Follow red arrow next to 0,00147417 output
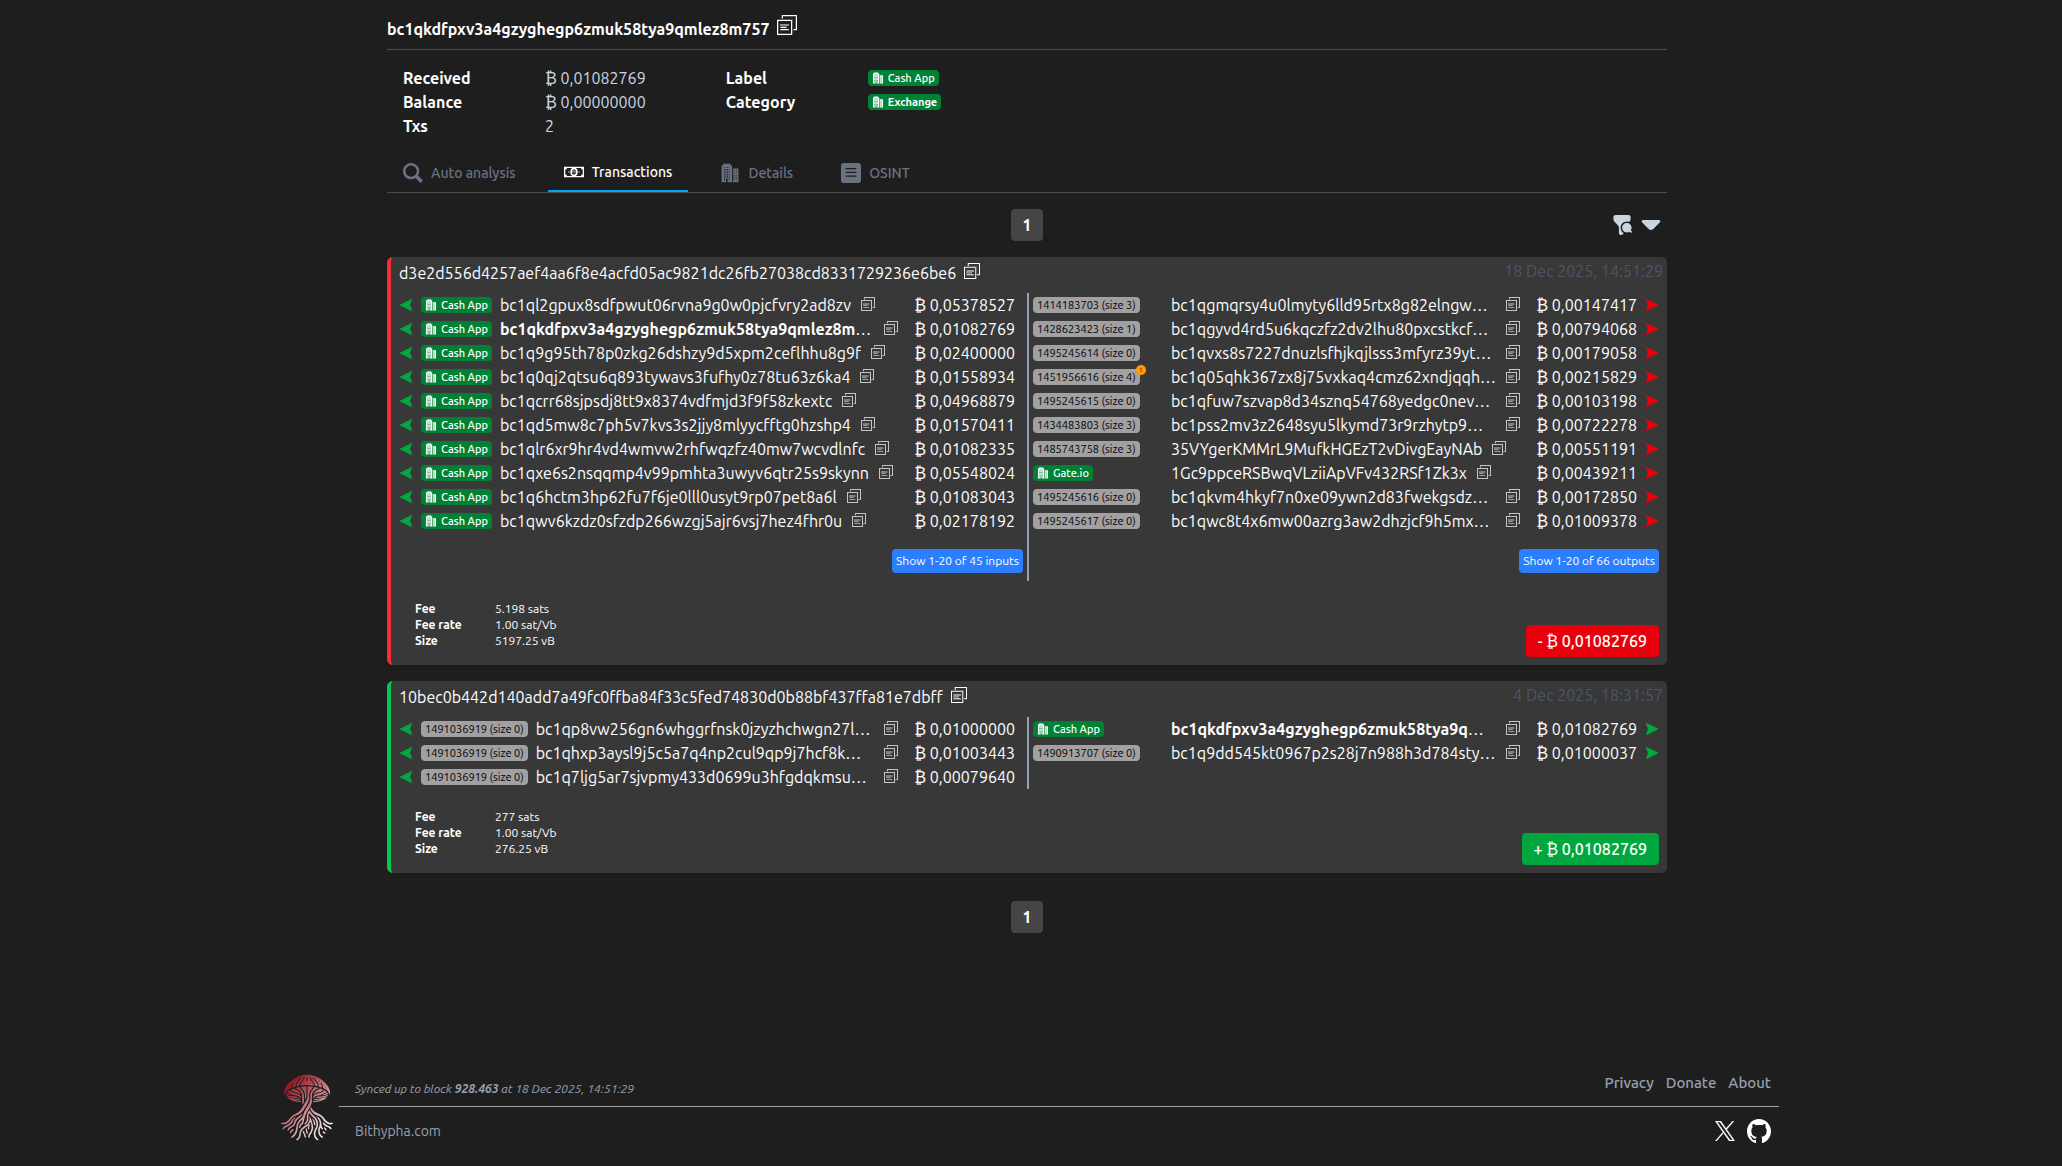Image resolution: width=2062 pixels, height=1166 pixels. 1652,305
